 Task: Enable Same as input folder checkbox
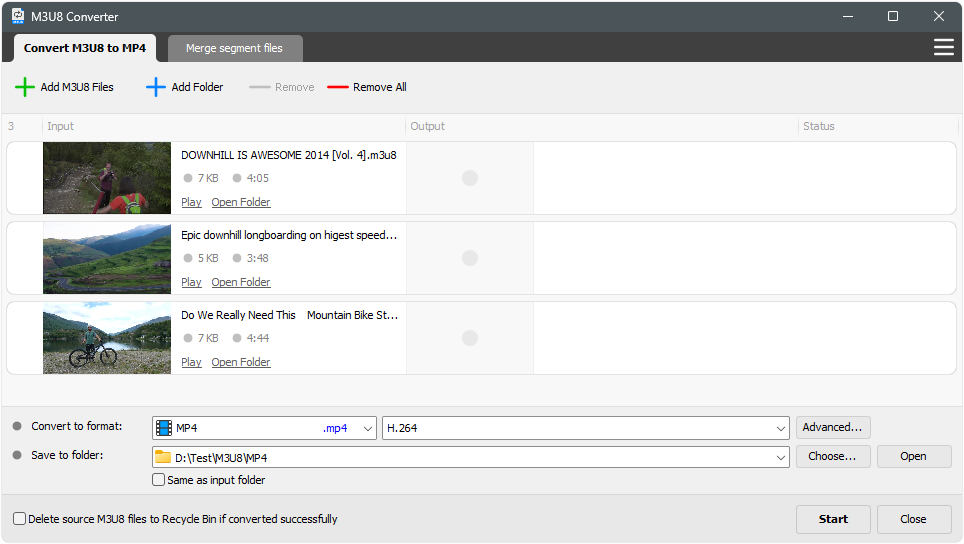(x=158, y=480)
